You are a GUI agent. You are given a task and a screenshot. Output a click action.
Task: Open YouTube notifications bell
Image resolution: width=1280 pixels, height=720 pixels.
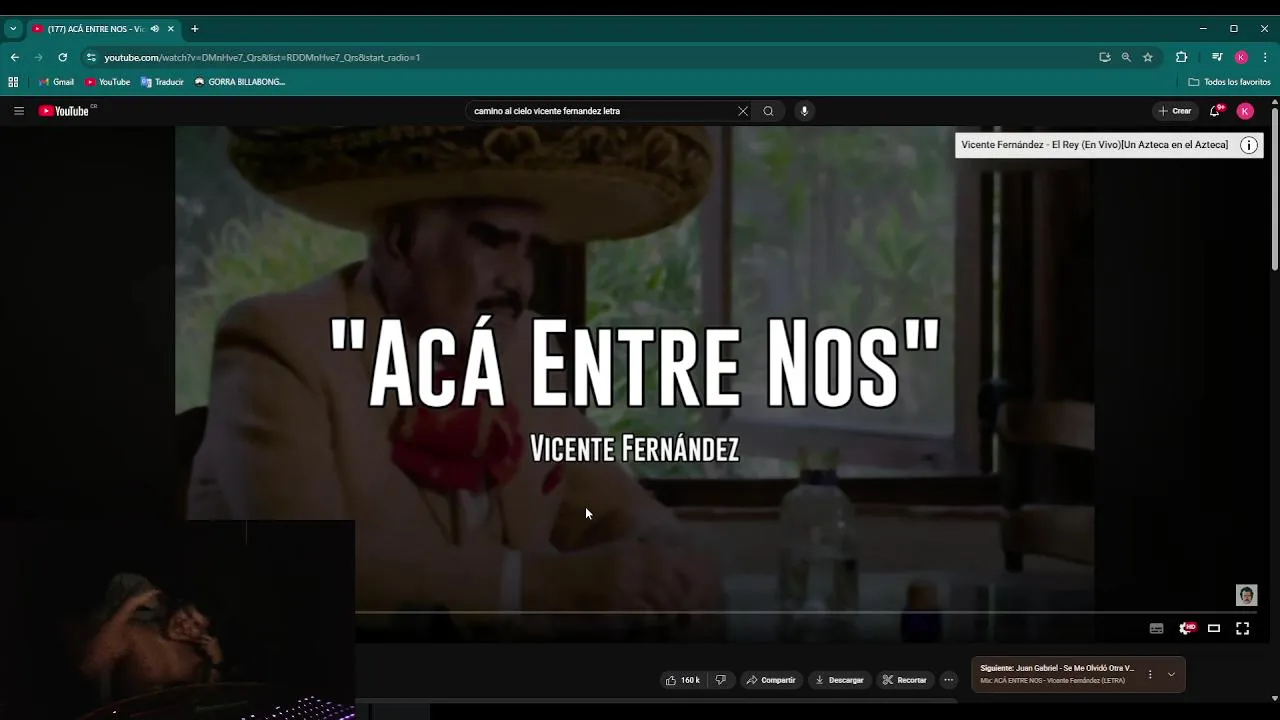(1216, 111)
